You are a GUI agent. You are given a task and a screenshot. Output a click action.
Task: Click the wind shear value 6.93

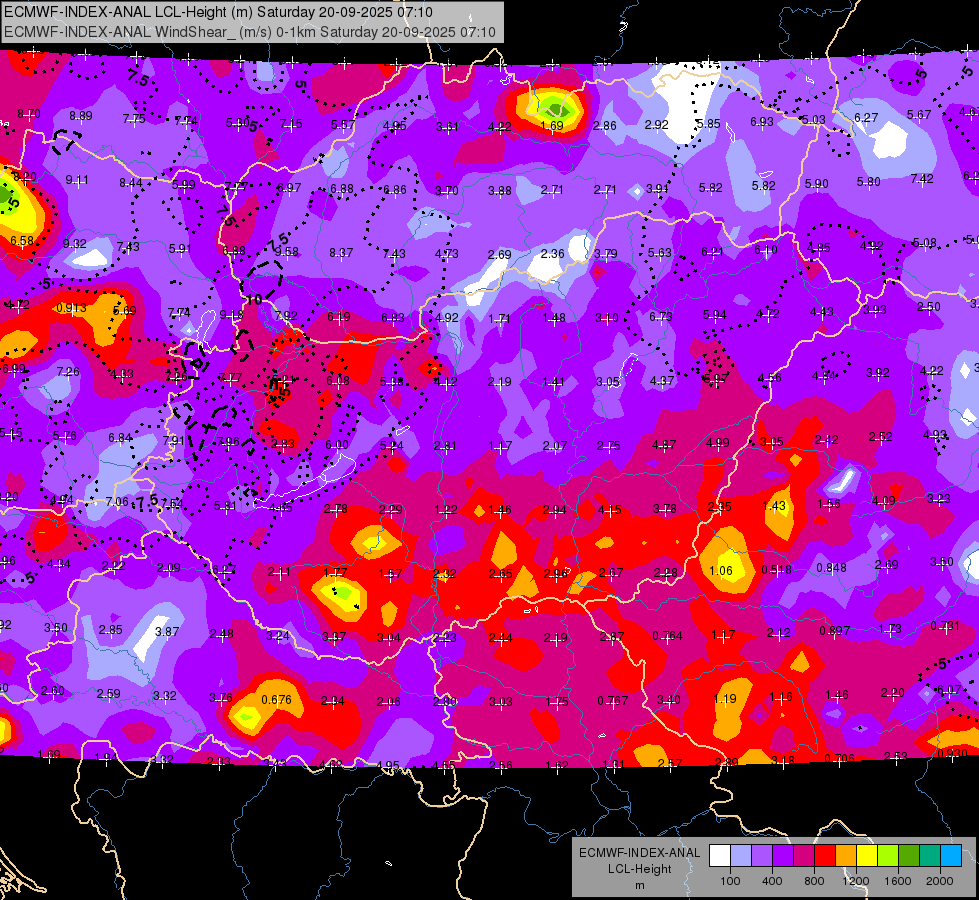pos(762,122)
